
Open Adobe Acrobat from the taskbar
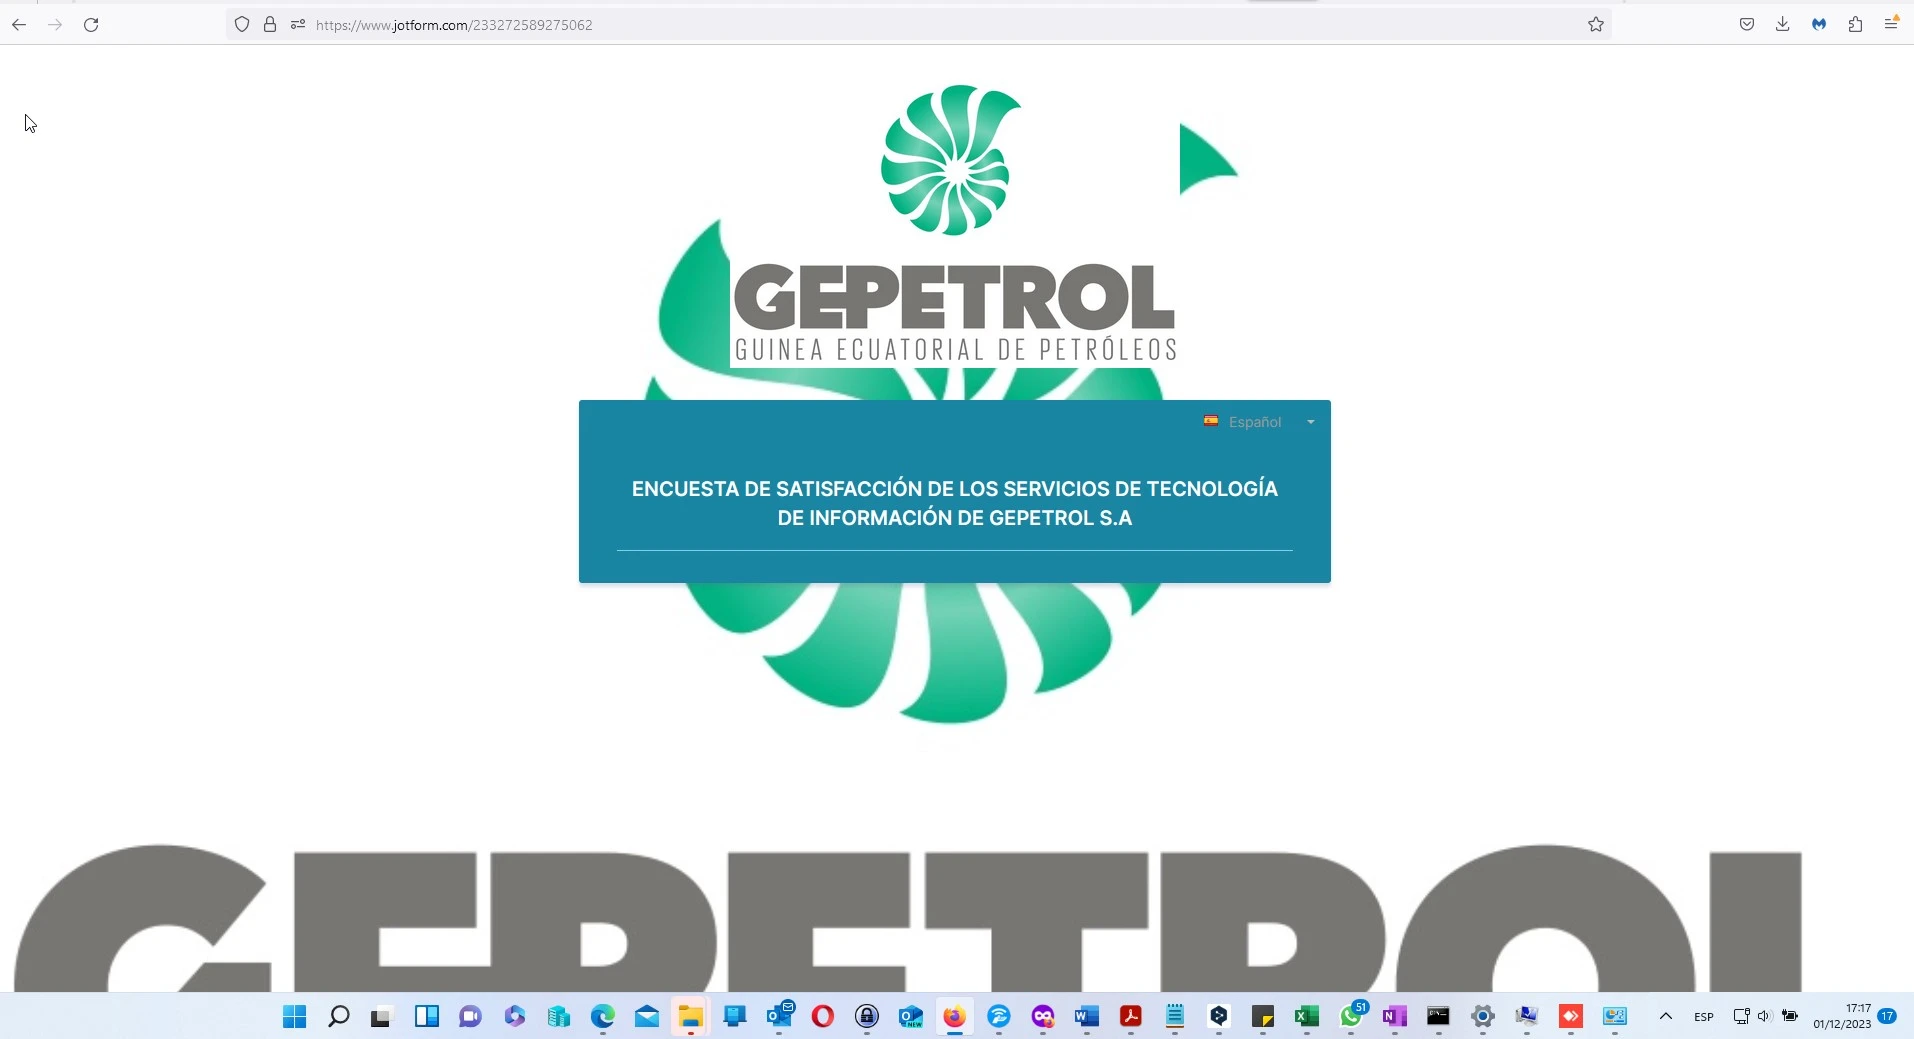pos(1130,1017)
